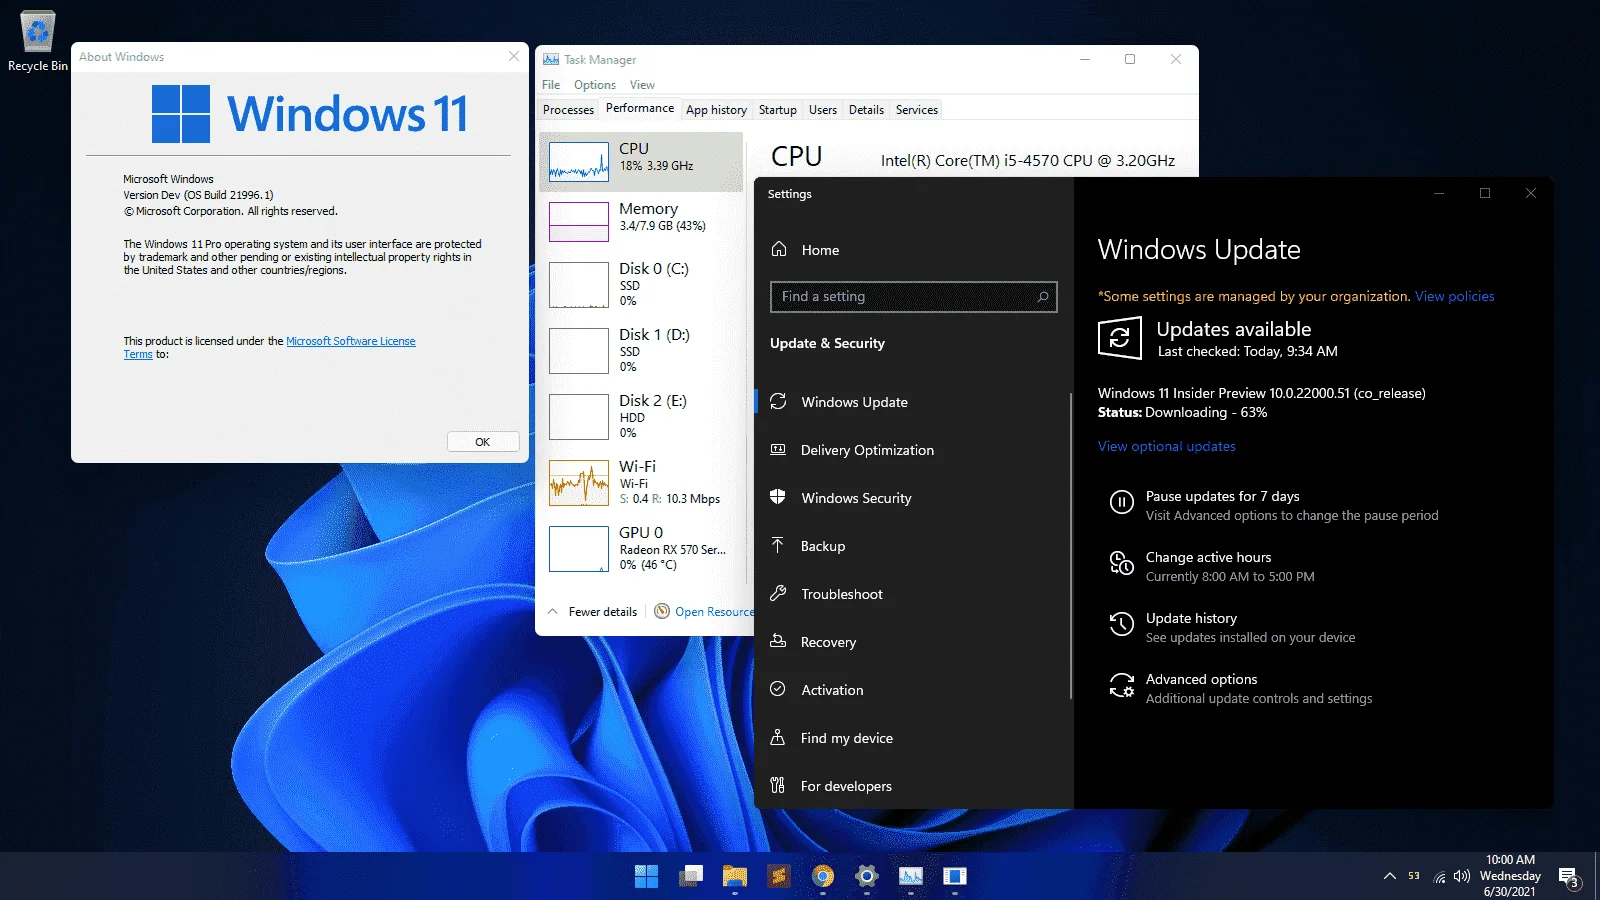1600x900 pixels.
Task: Select Memory performance graph thumbnail
Action: 579,222
